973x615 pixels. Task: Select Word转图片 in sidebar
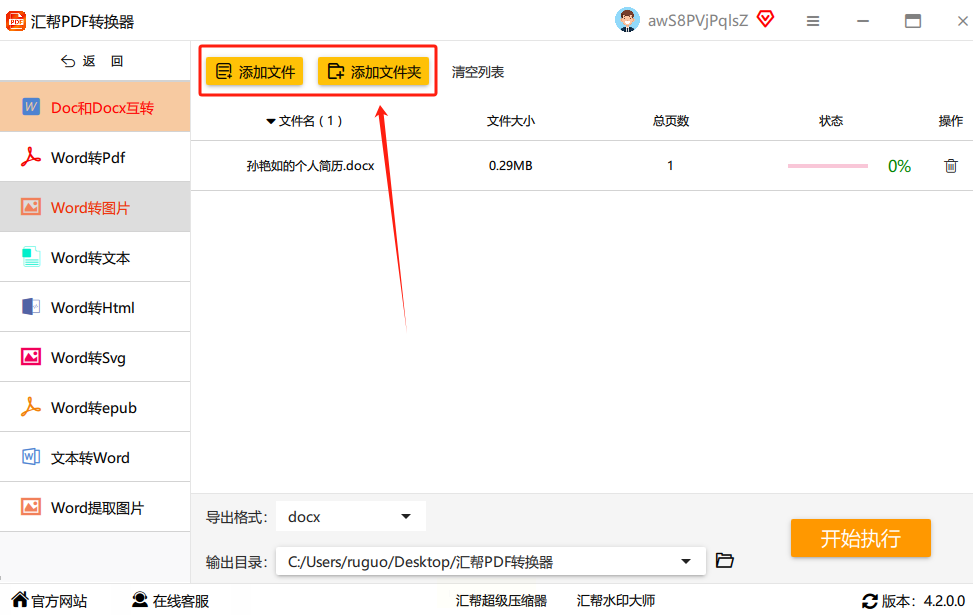pos(95,207)
